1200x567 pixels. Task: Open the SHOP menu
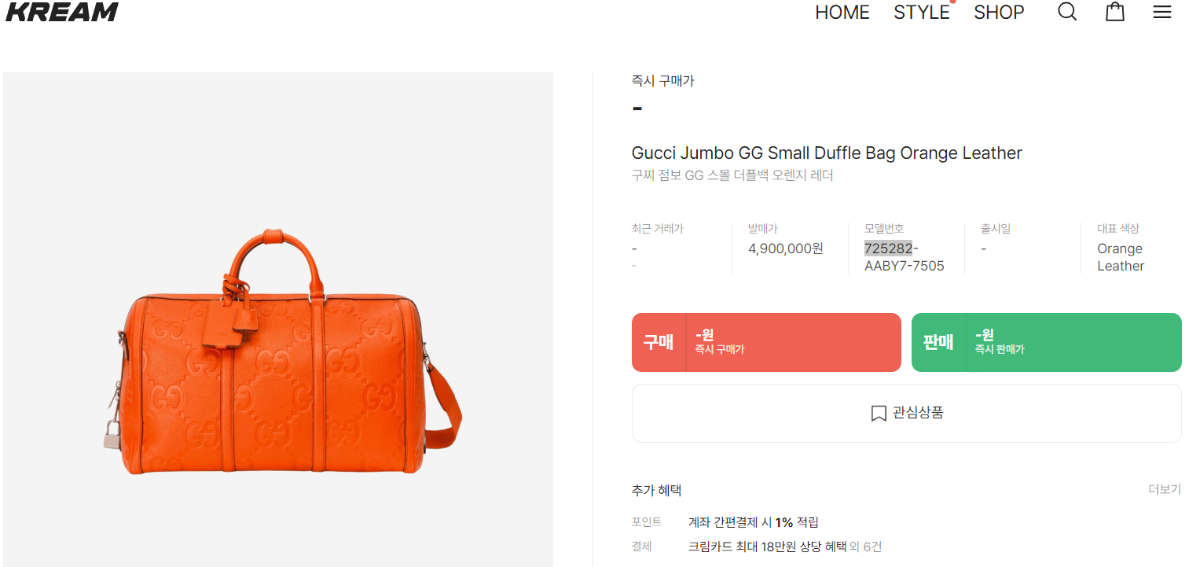[x=999, y=12]
